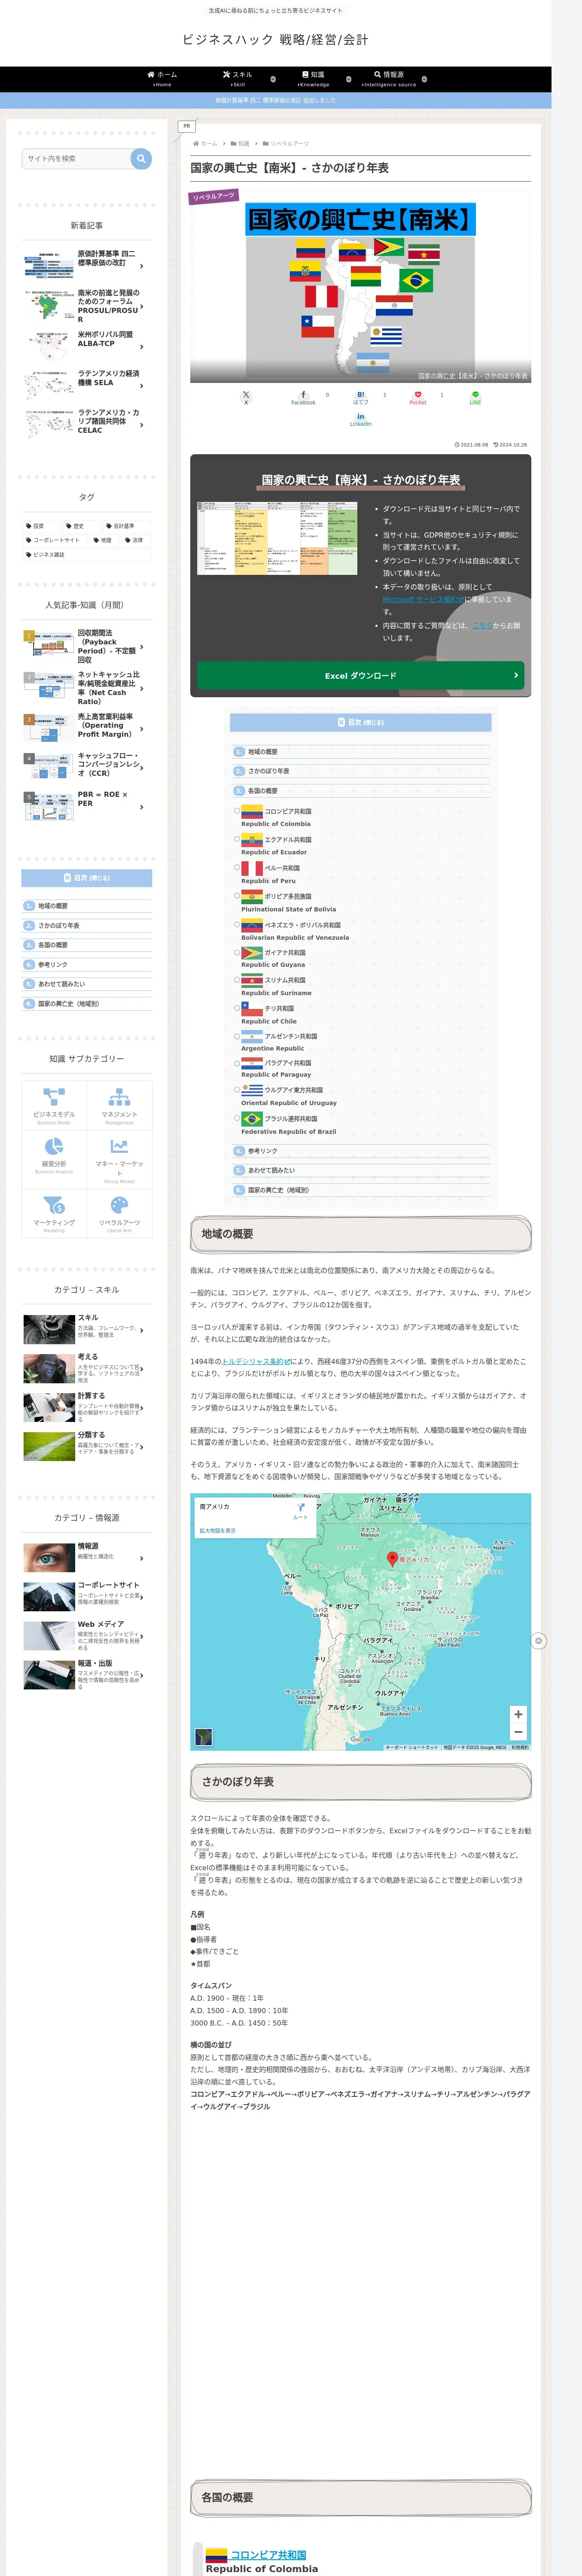Open the マーケティング subcategory tile
This screenshot has width=582, height=2576.
pyautogui.click(x=54, y=1213)
